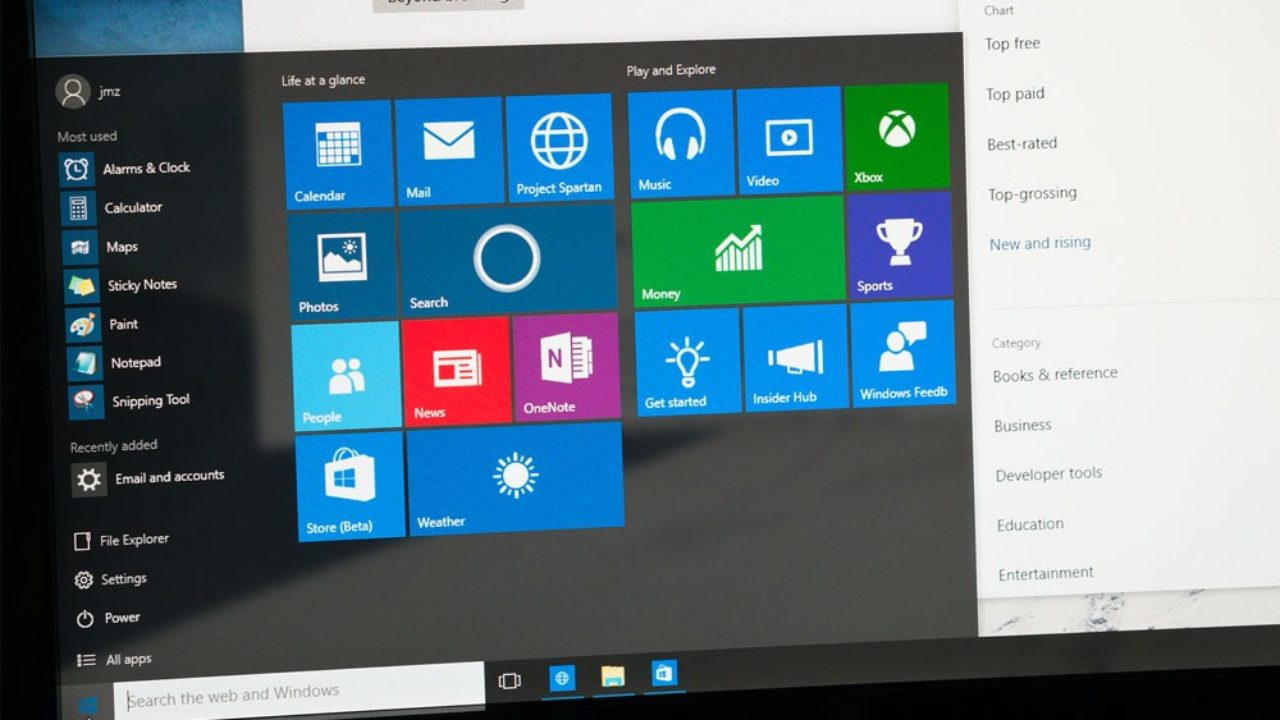This screenshot has height=720, width=1280.
Task: Open the Money tile
Action: pyautogui.click(x=739, y=251)
